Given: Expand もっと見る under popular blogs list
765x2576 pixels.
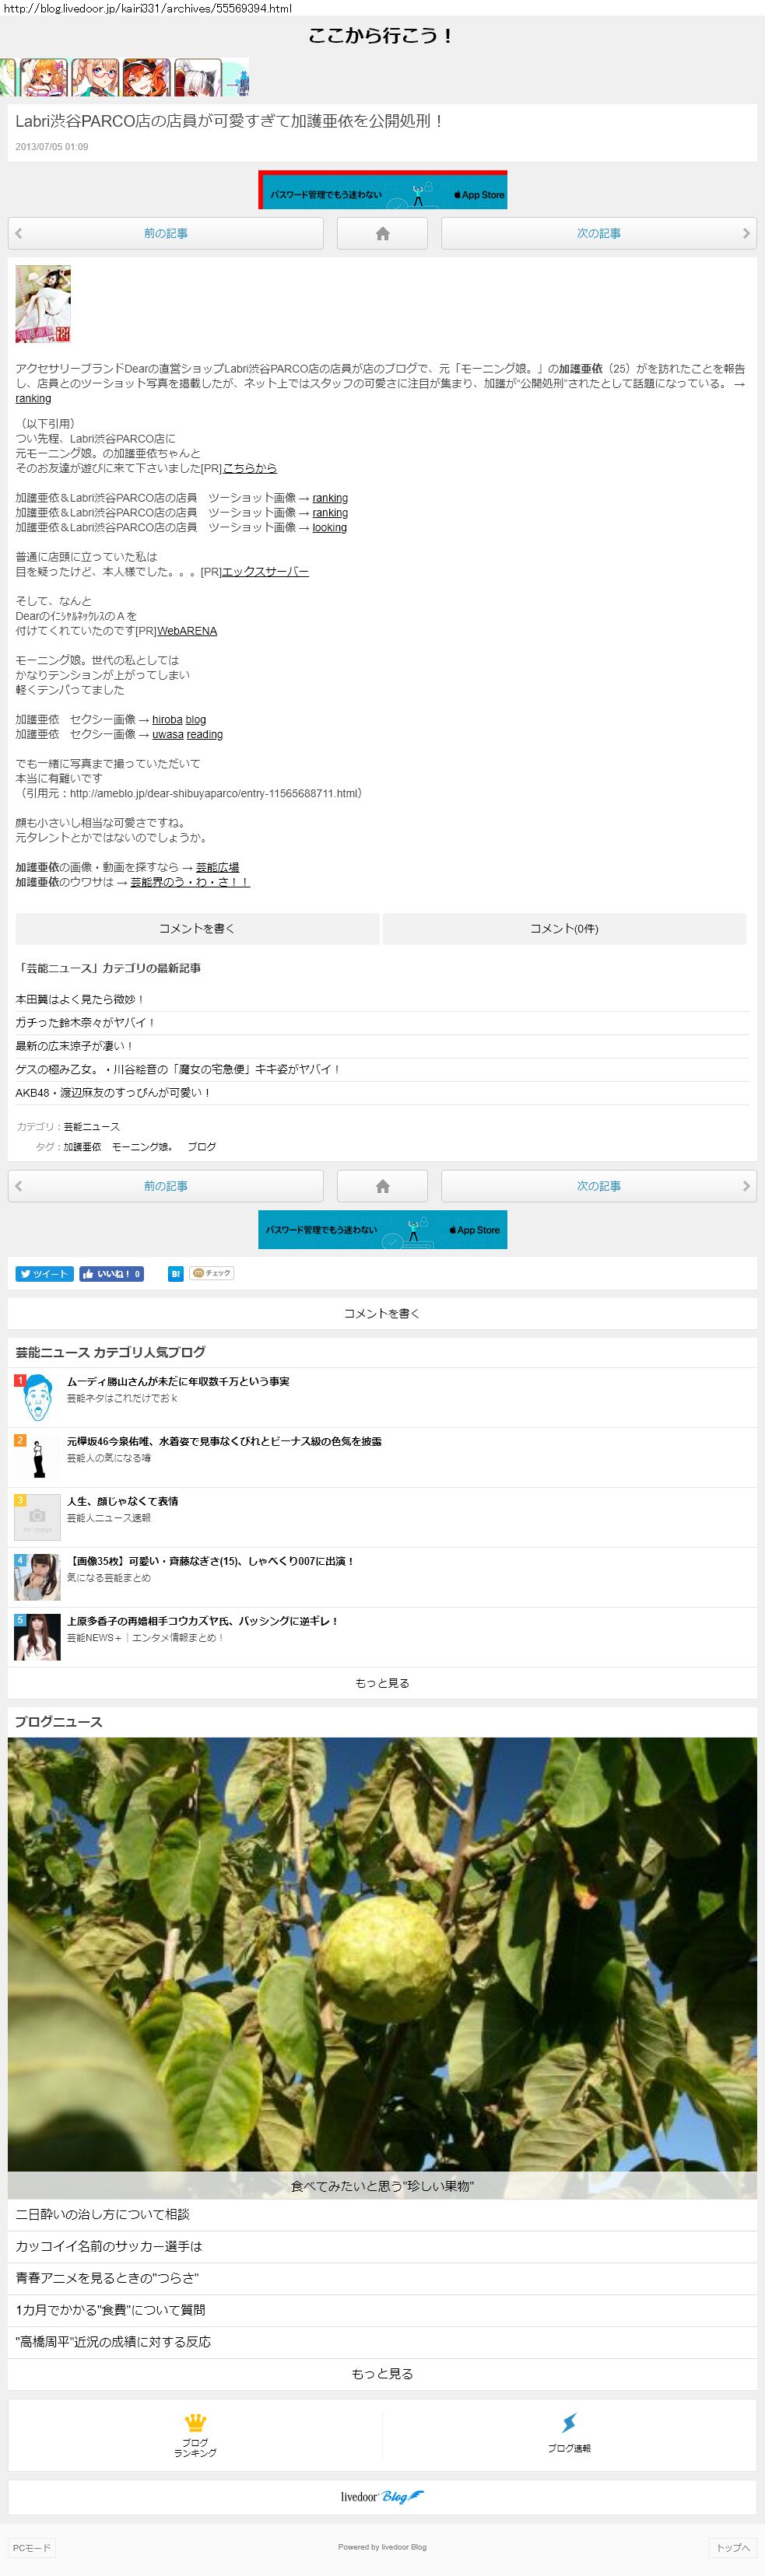Looking at the screenshot, I should pos(382,1683).
